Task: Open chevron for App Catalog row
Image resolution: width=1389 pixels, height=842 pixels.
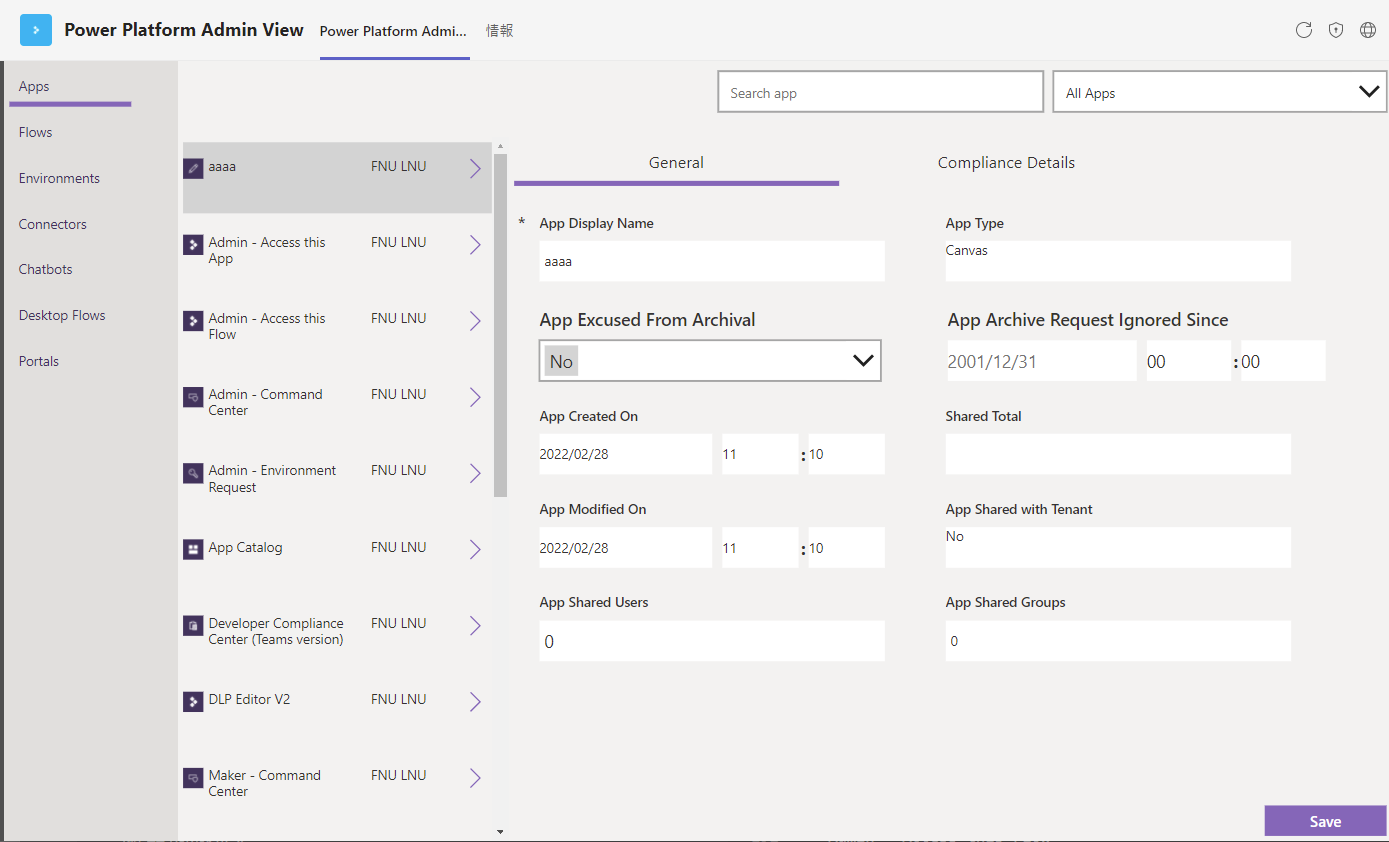Action: pos(475,549)
